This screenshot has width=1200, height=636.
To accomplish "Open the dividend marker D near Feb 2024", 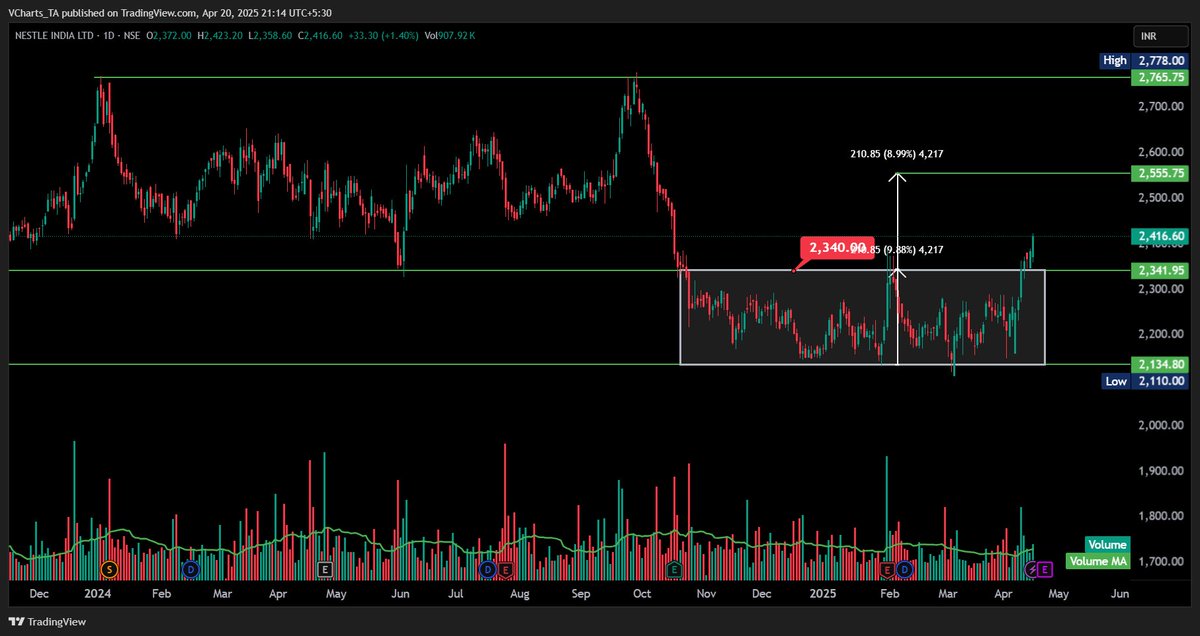I will [190, 569].
